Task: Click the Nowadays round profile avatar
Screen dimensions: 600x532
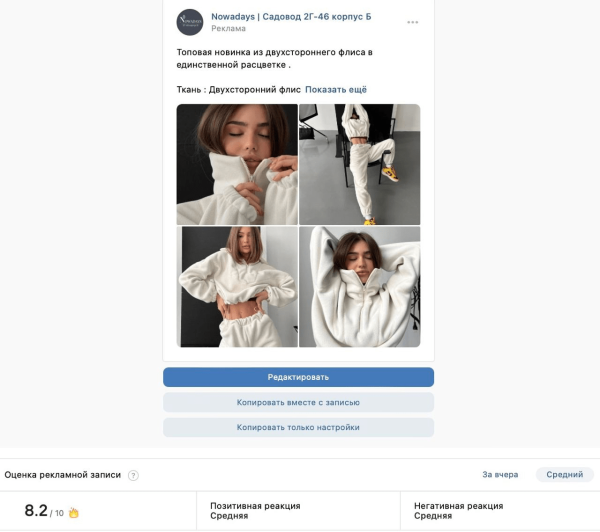Action: click(x=190, y=22)
